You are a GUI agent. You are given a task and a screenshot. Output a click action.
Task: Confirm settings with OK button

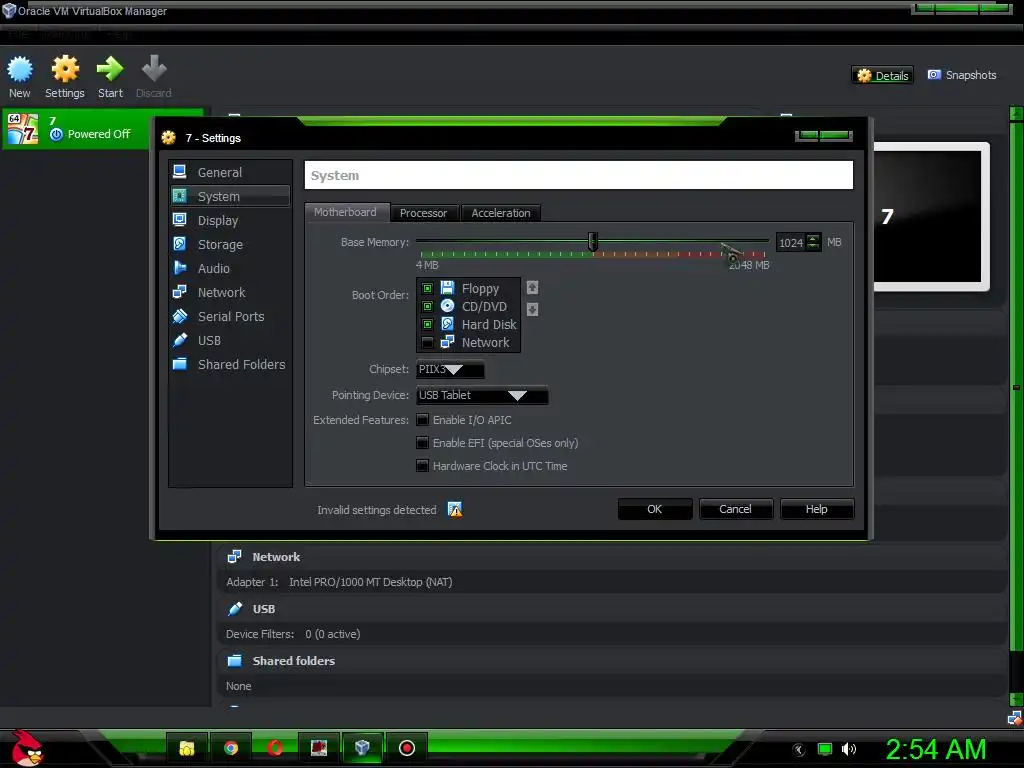(654, 509)
